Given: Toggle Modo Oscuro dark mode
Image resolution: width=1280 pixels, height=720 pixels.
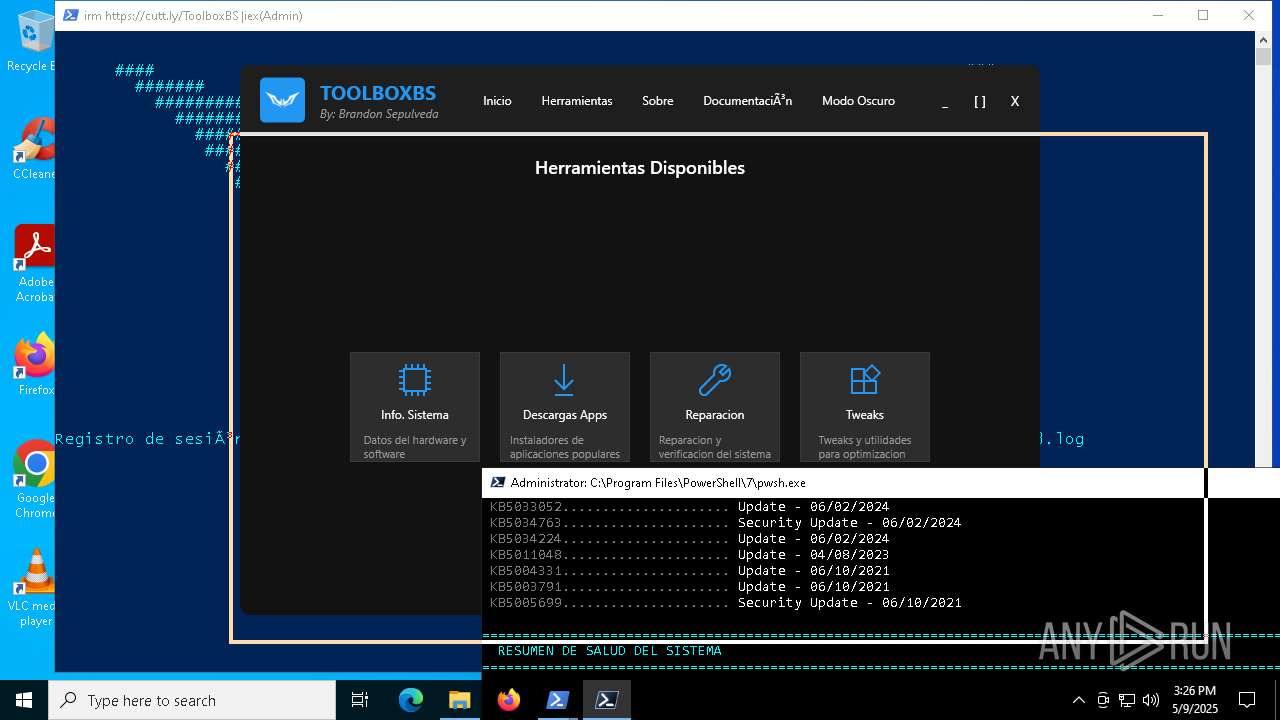Looking at the screenshot, I should click(x=858, y=101).
